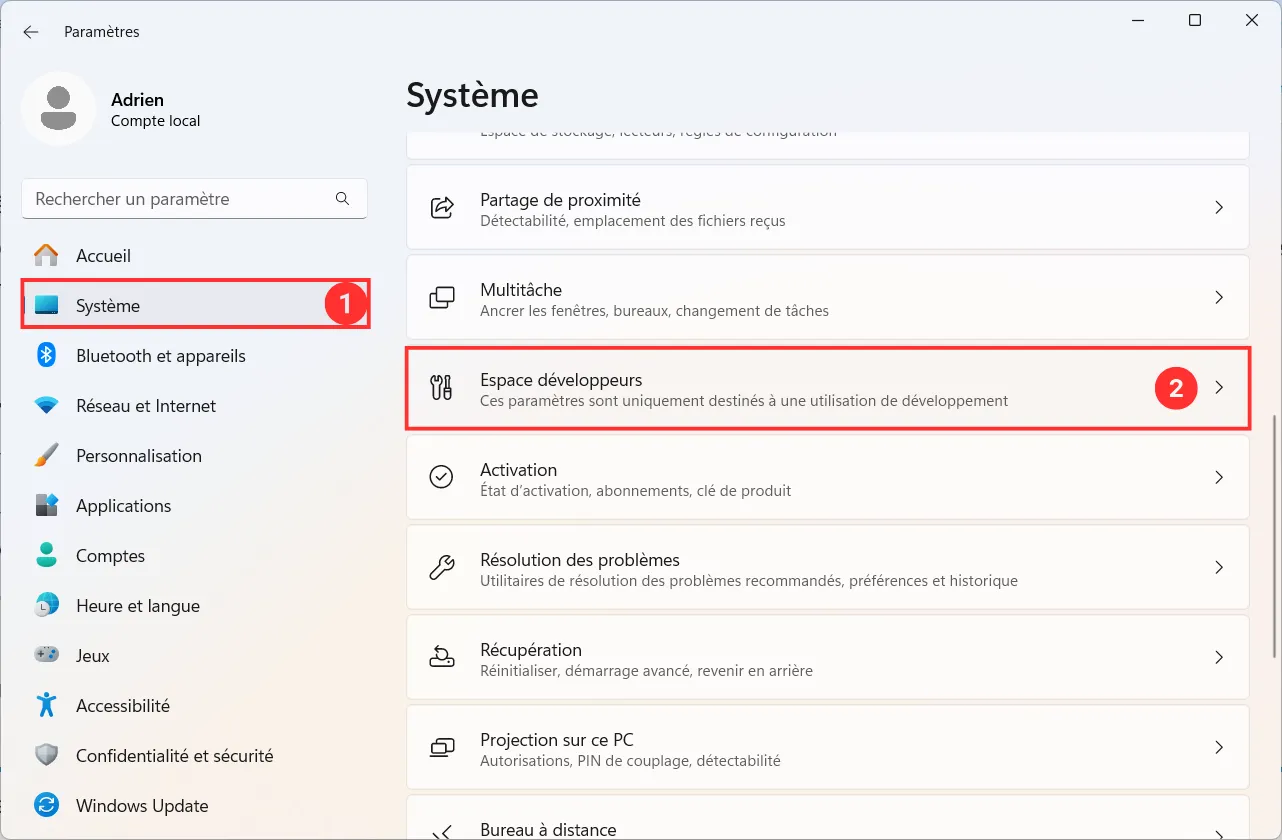Open Heure et langue settings

tap(194, 606)
